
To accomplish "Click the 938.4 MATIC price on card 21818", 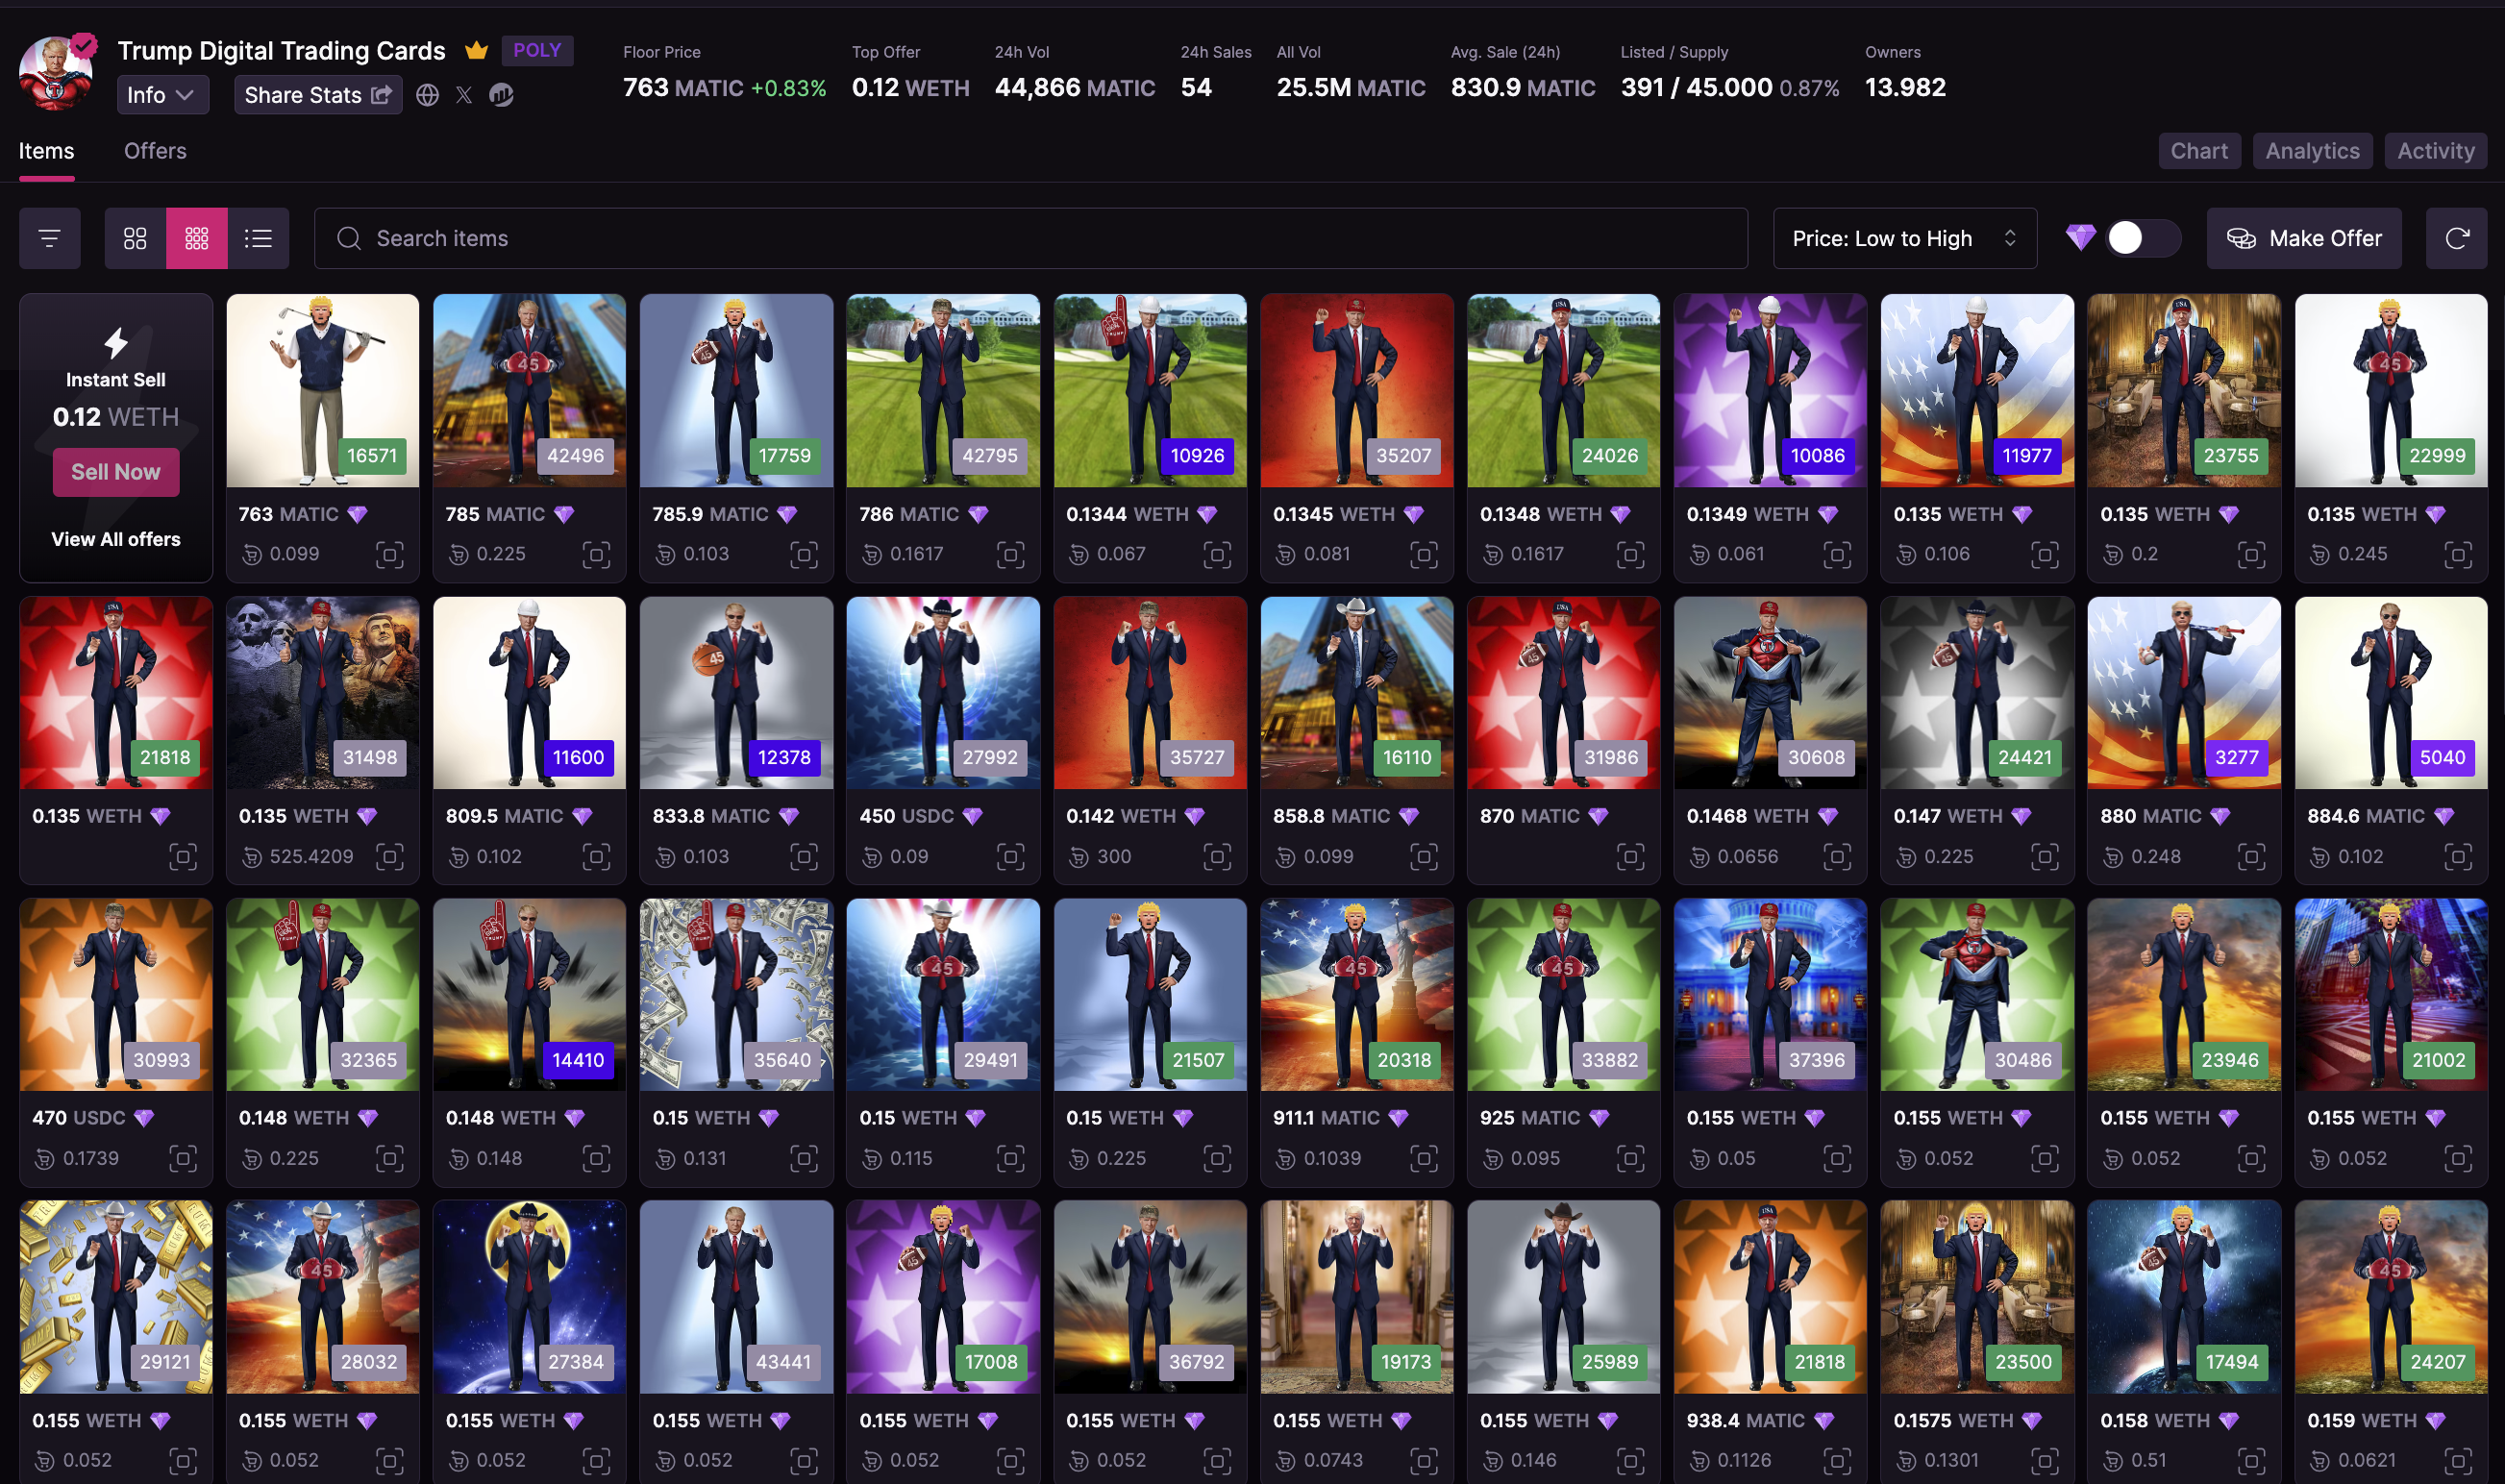I will point(1745,1421).
